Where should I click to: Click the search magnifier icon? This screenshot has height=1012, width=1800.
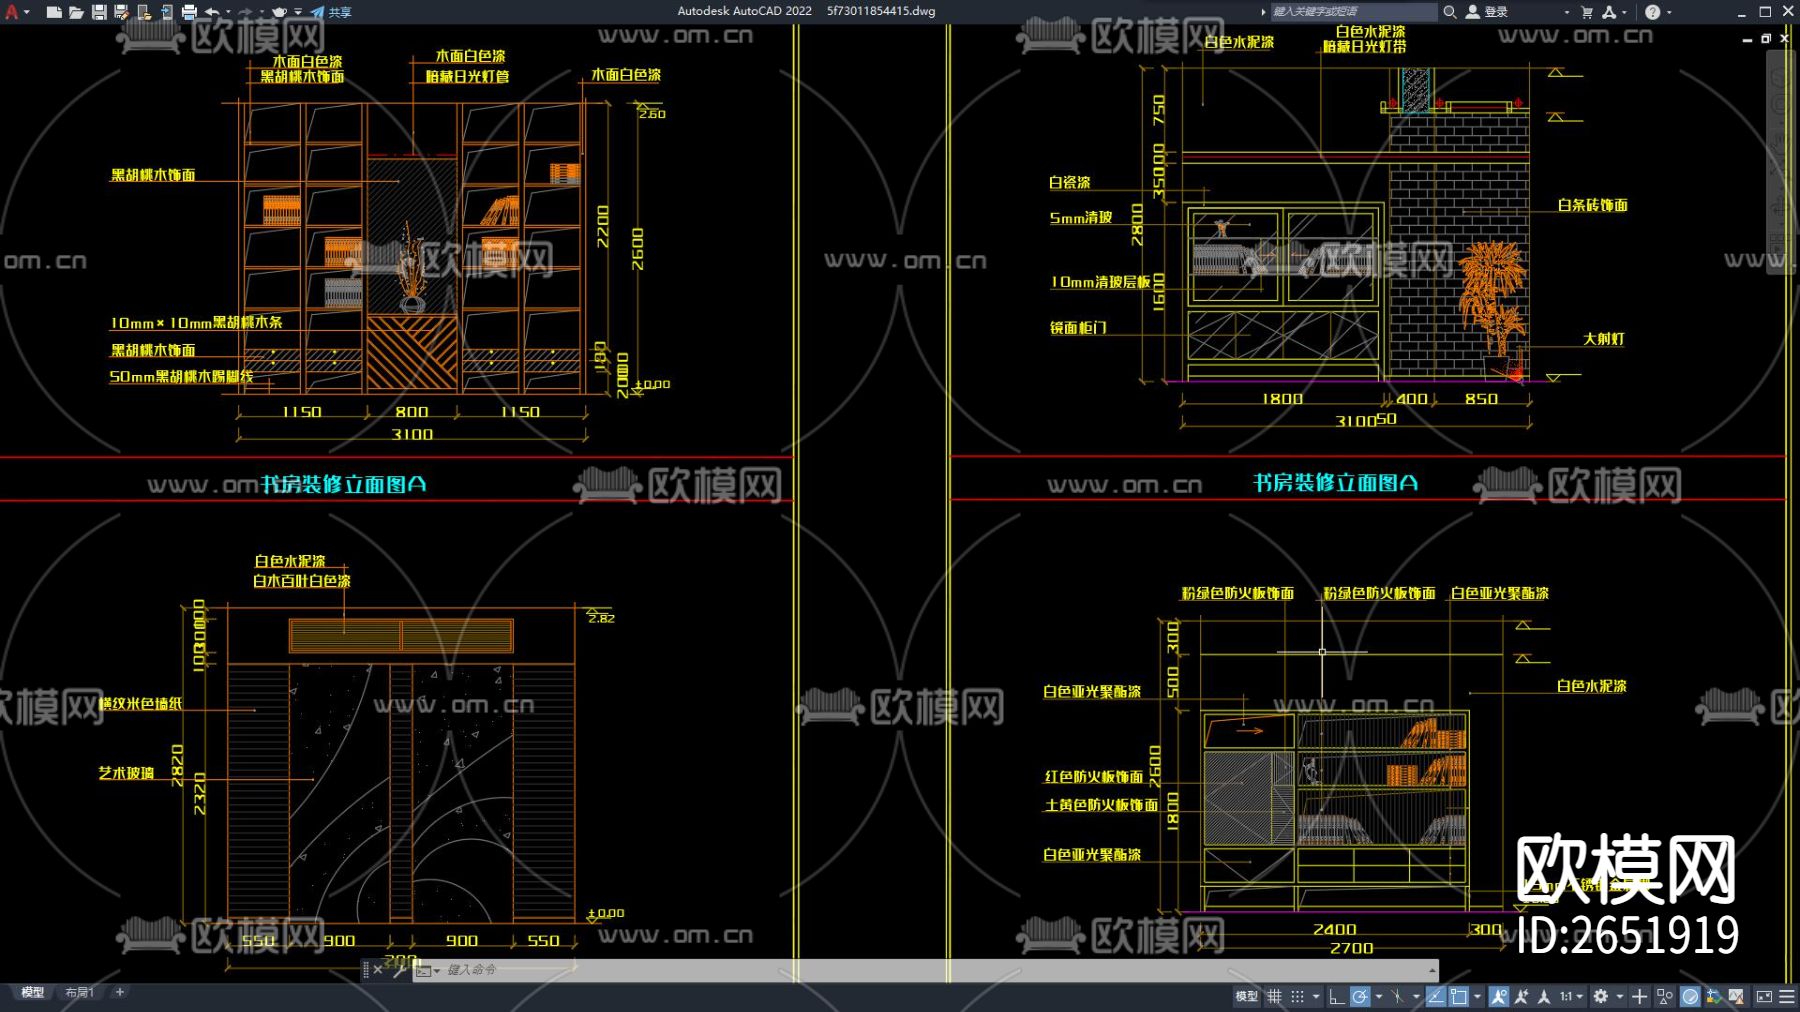(1449, 12)
